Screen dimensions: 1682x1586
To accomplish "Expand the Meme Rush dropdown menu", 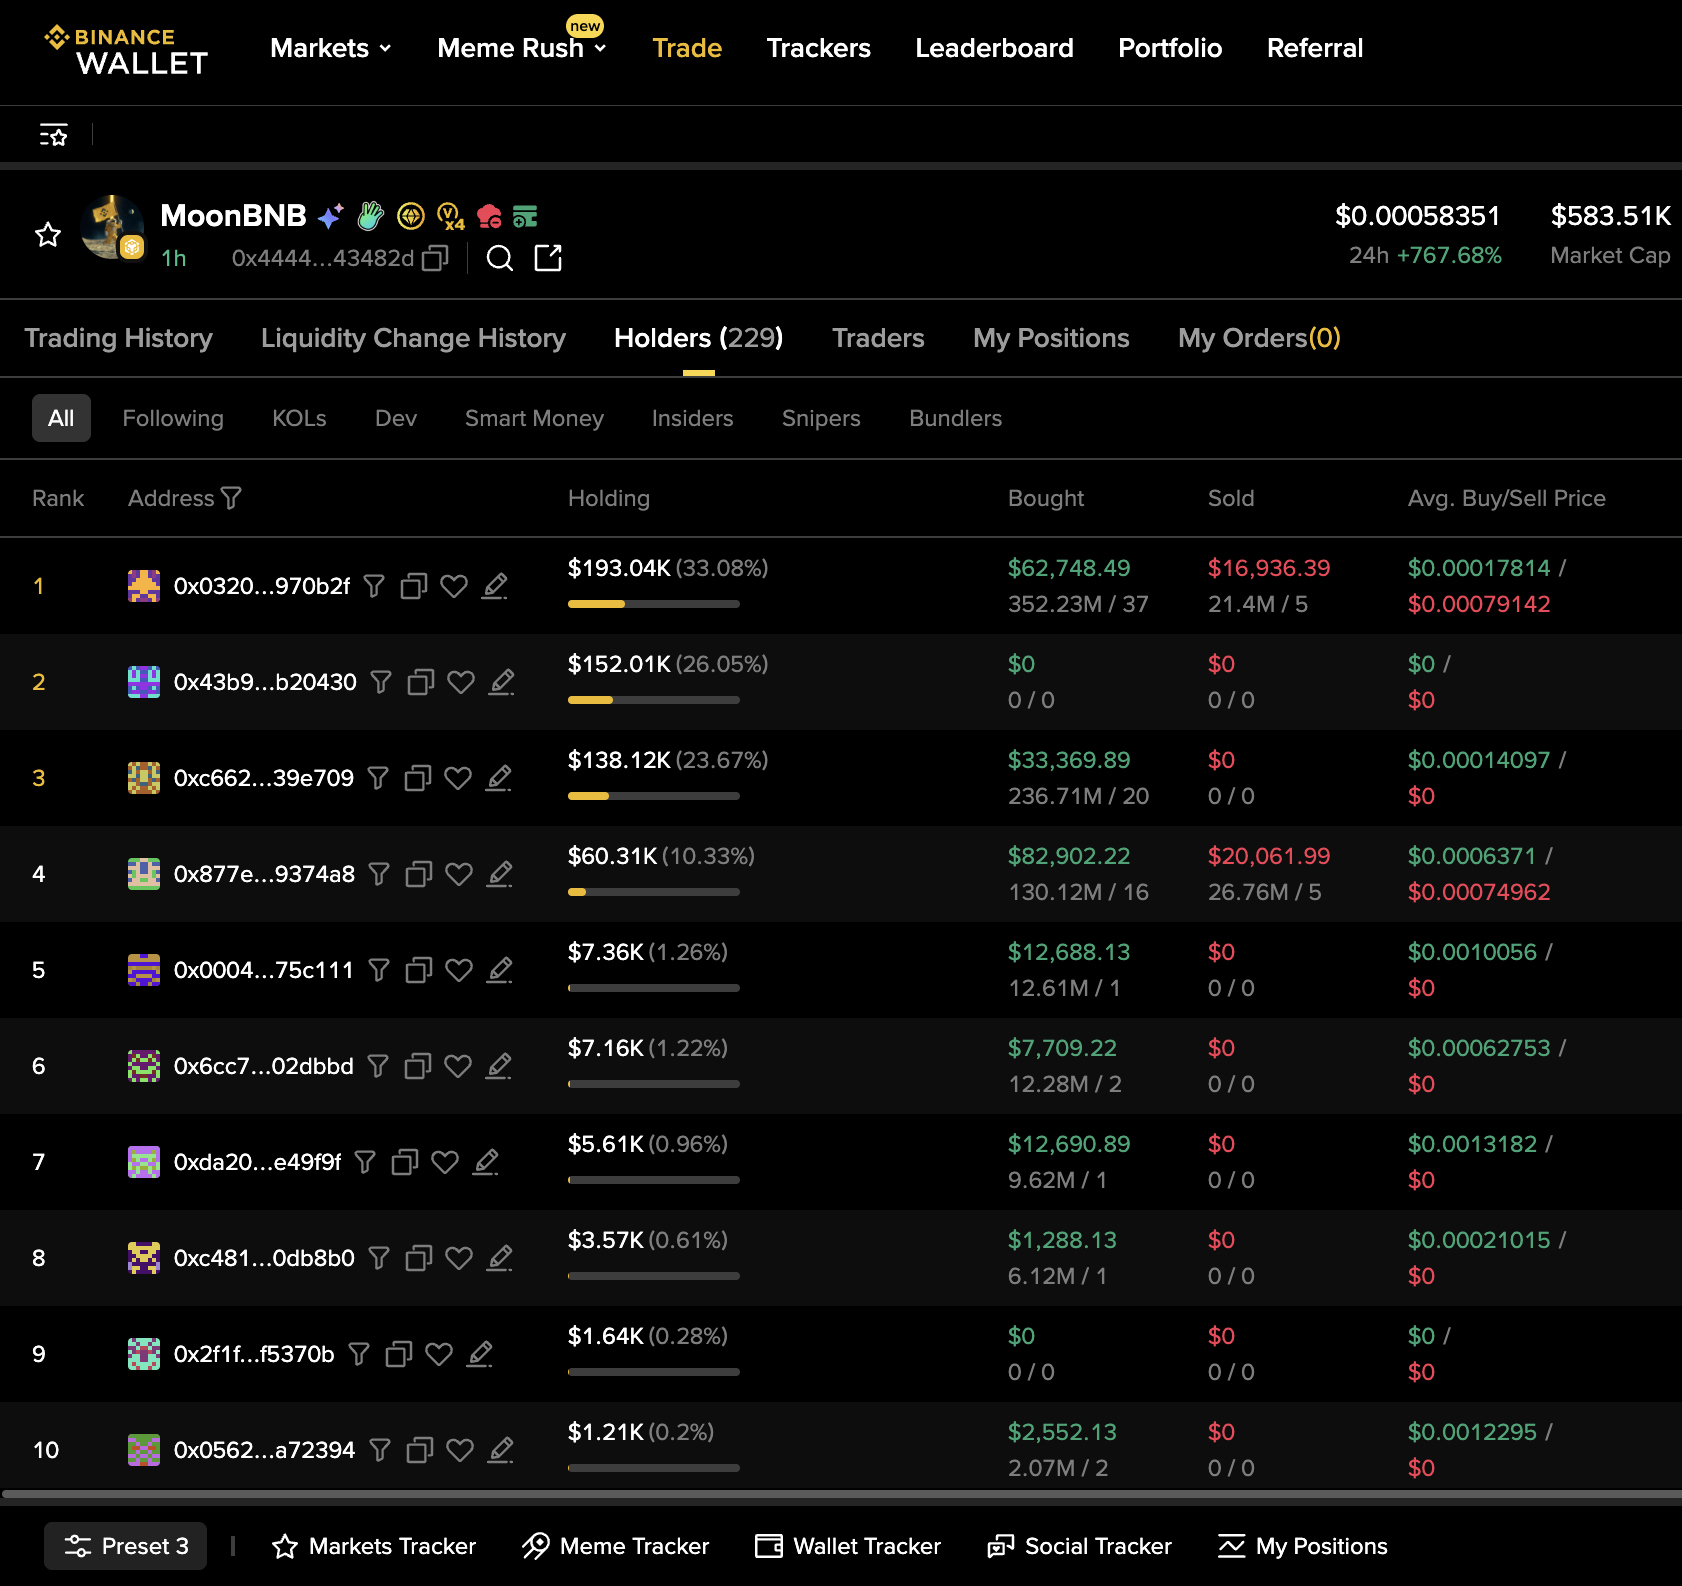I will (521, 48).
